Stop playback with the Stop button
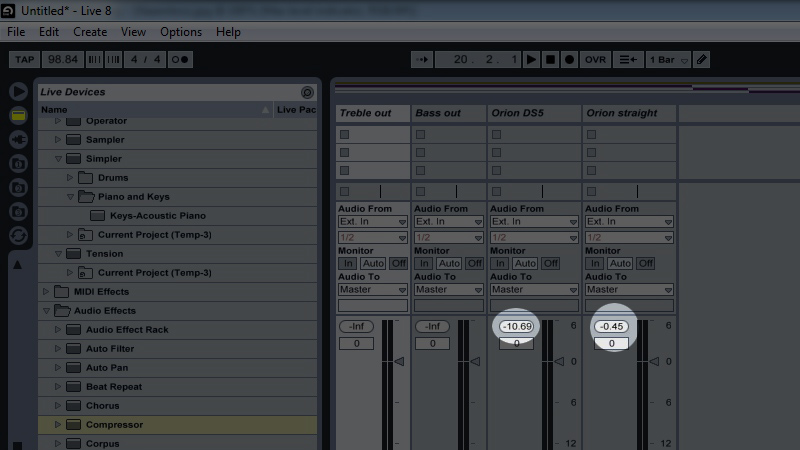The width and height of the screenshot is (800, 450). coord(550,60)
